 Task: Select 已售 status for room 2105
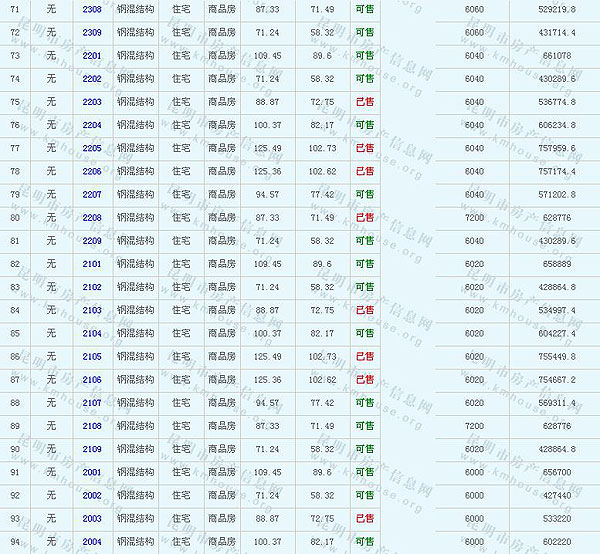point(365,356)
